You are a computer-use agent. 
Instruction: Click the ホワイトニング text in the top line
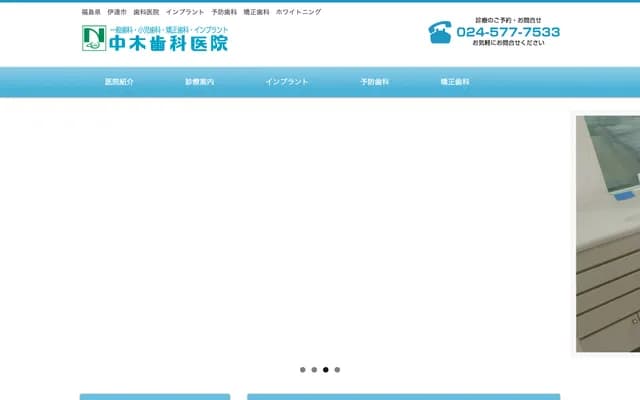pos(298,12)
